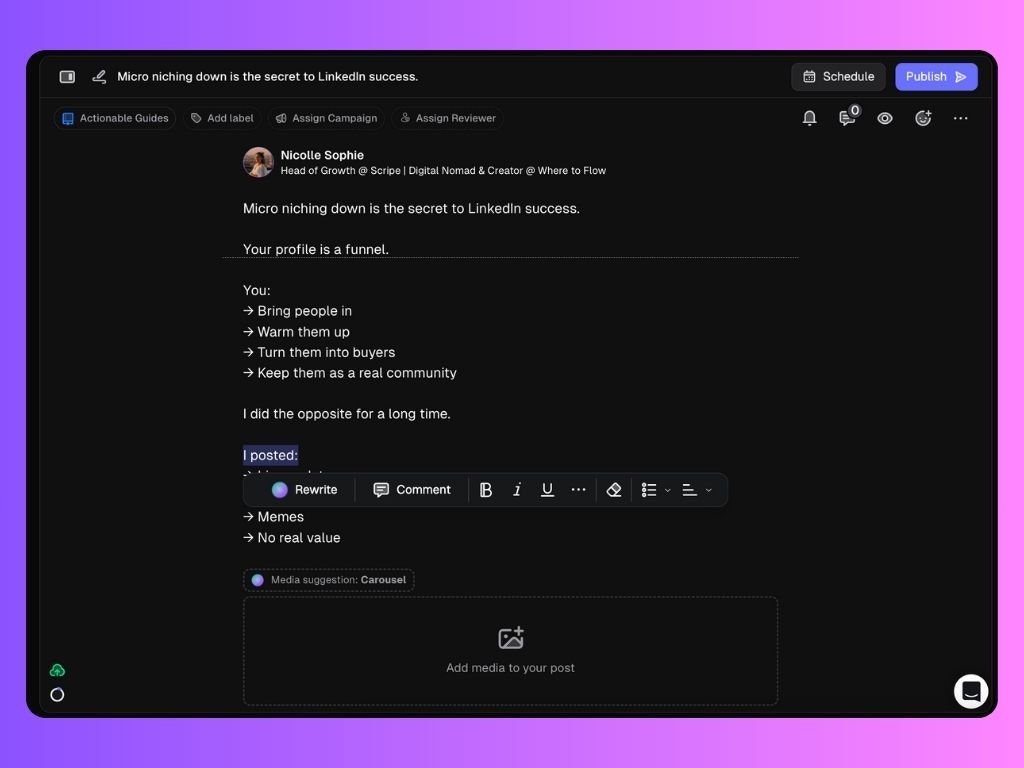Underline the selected text
This screenshot has height=768, width=1024.
pyautogui.click(x=547, y=490)
